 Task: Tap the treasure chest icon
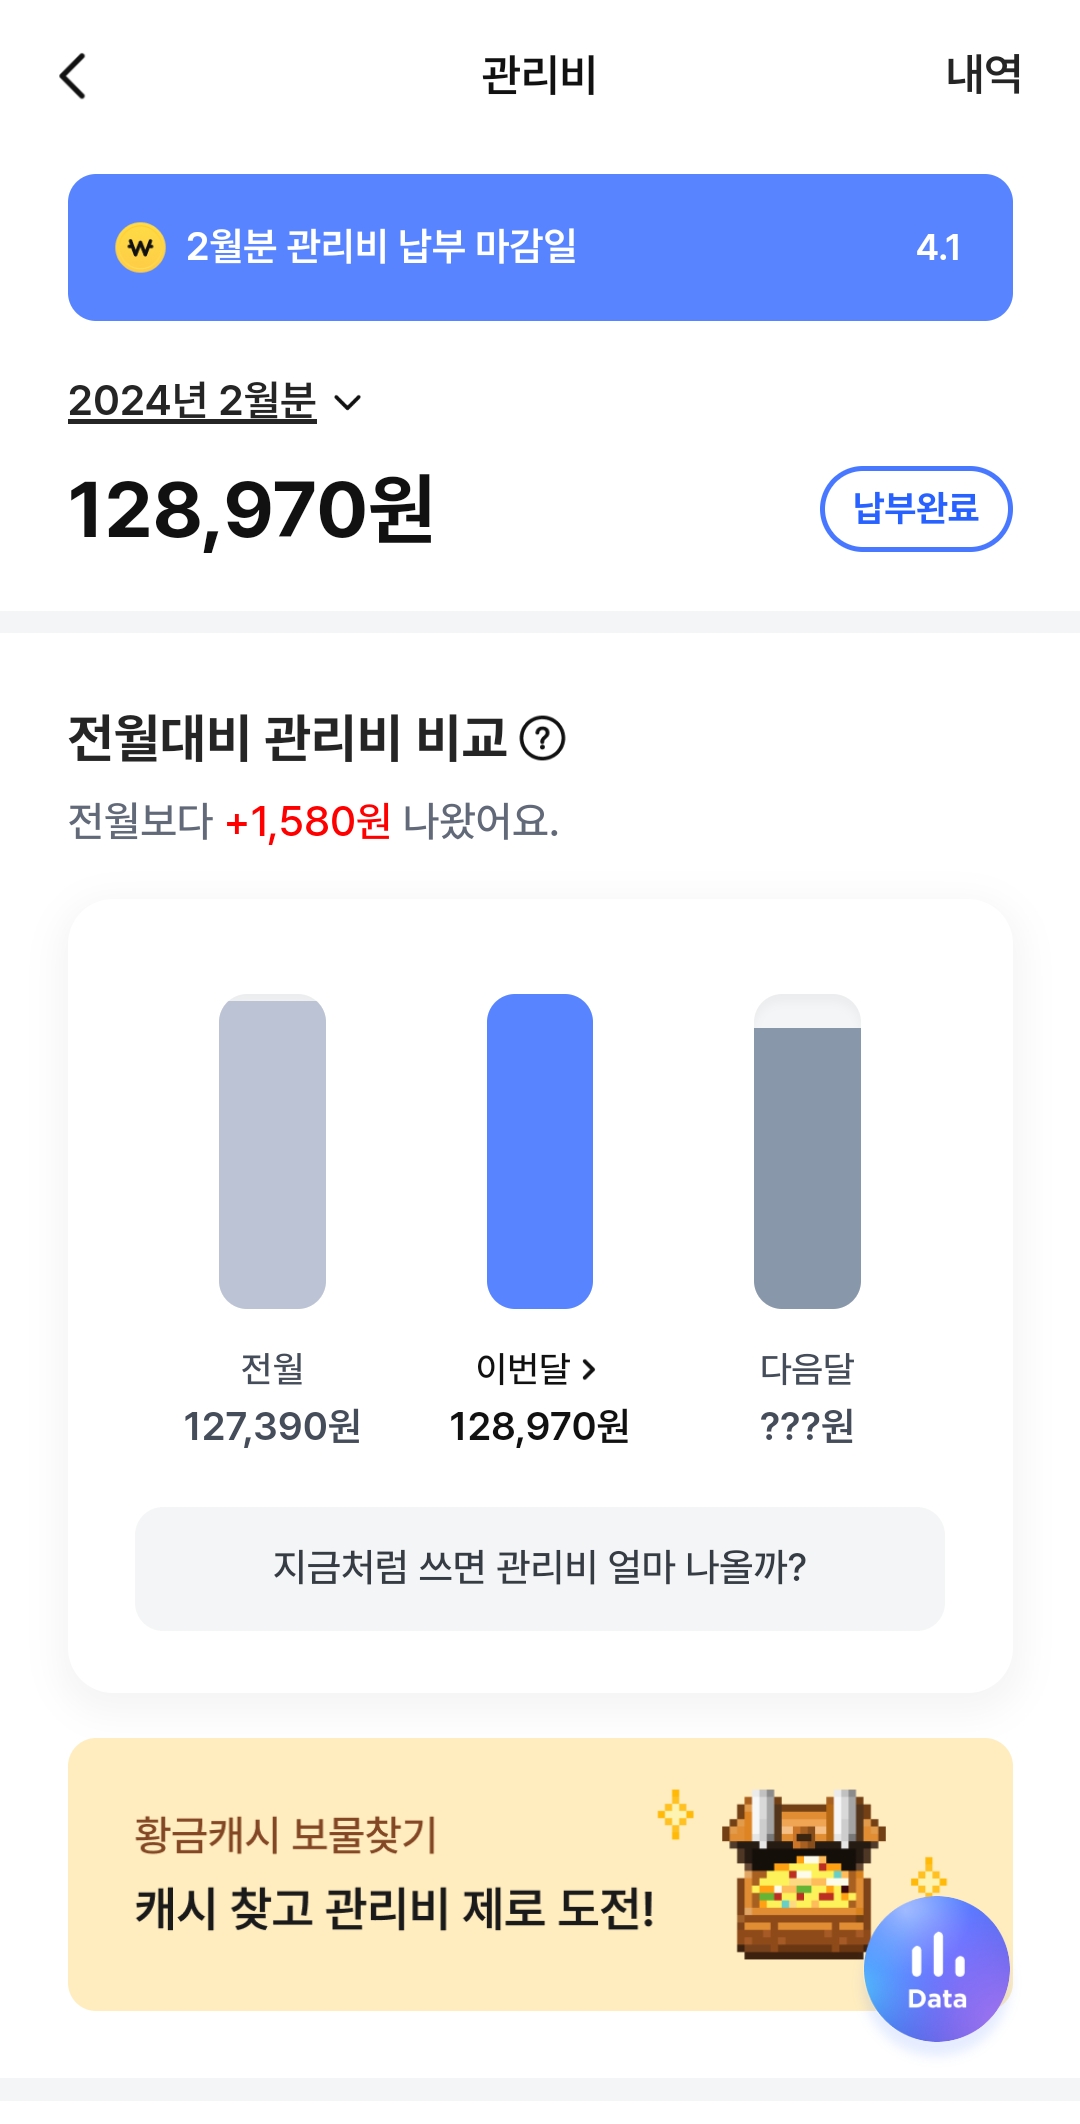pos(801,1868)
